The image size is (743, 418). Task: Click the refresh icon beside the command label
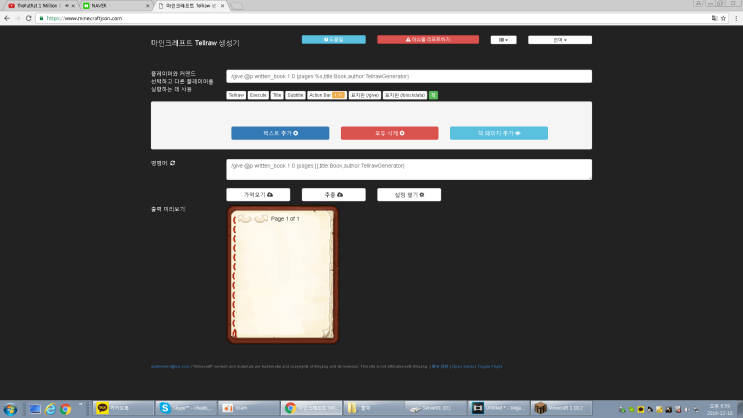tap(174, 162)
